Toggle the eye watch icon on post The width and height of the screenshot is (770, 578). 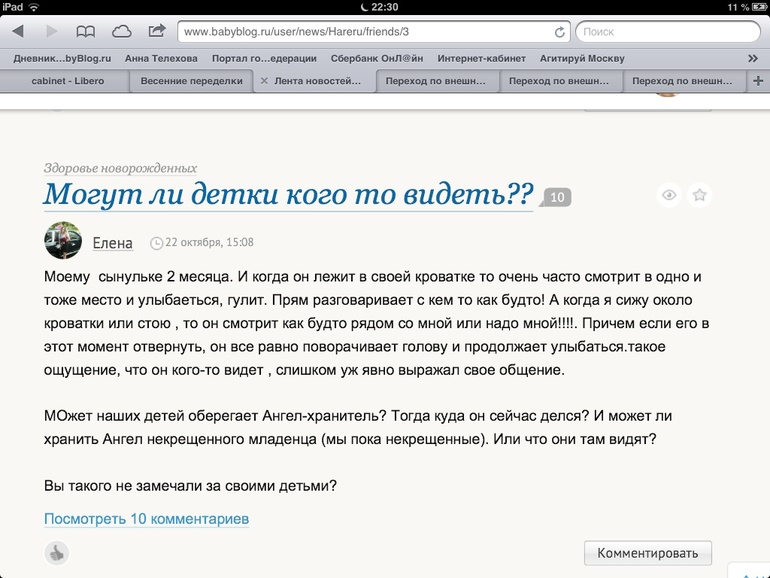point(669,196)
